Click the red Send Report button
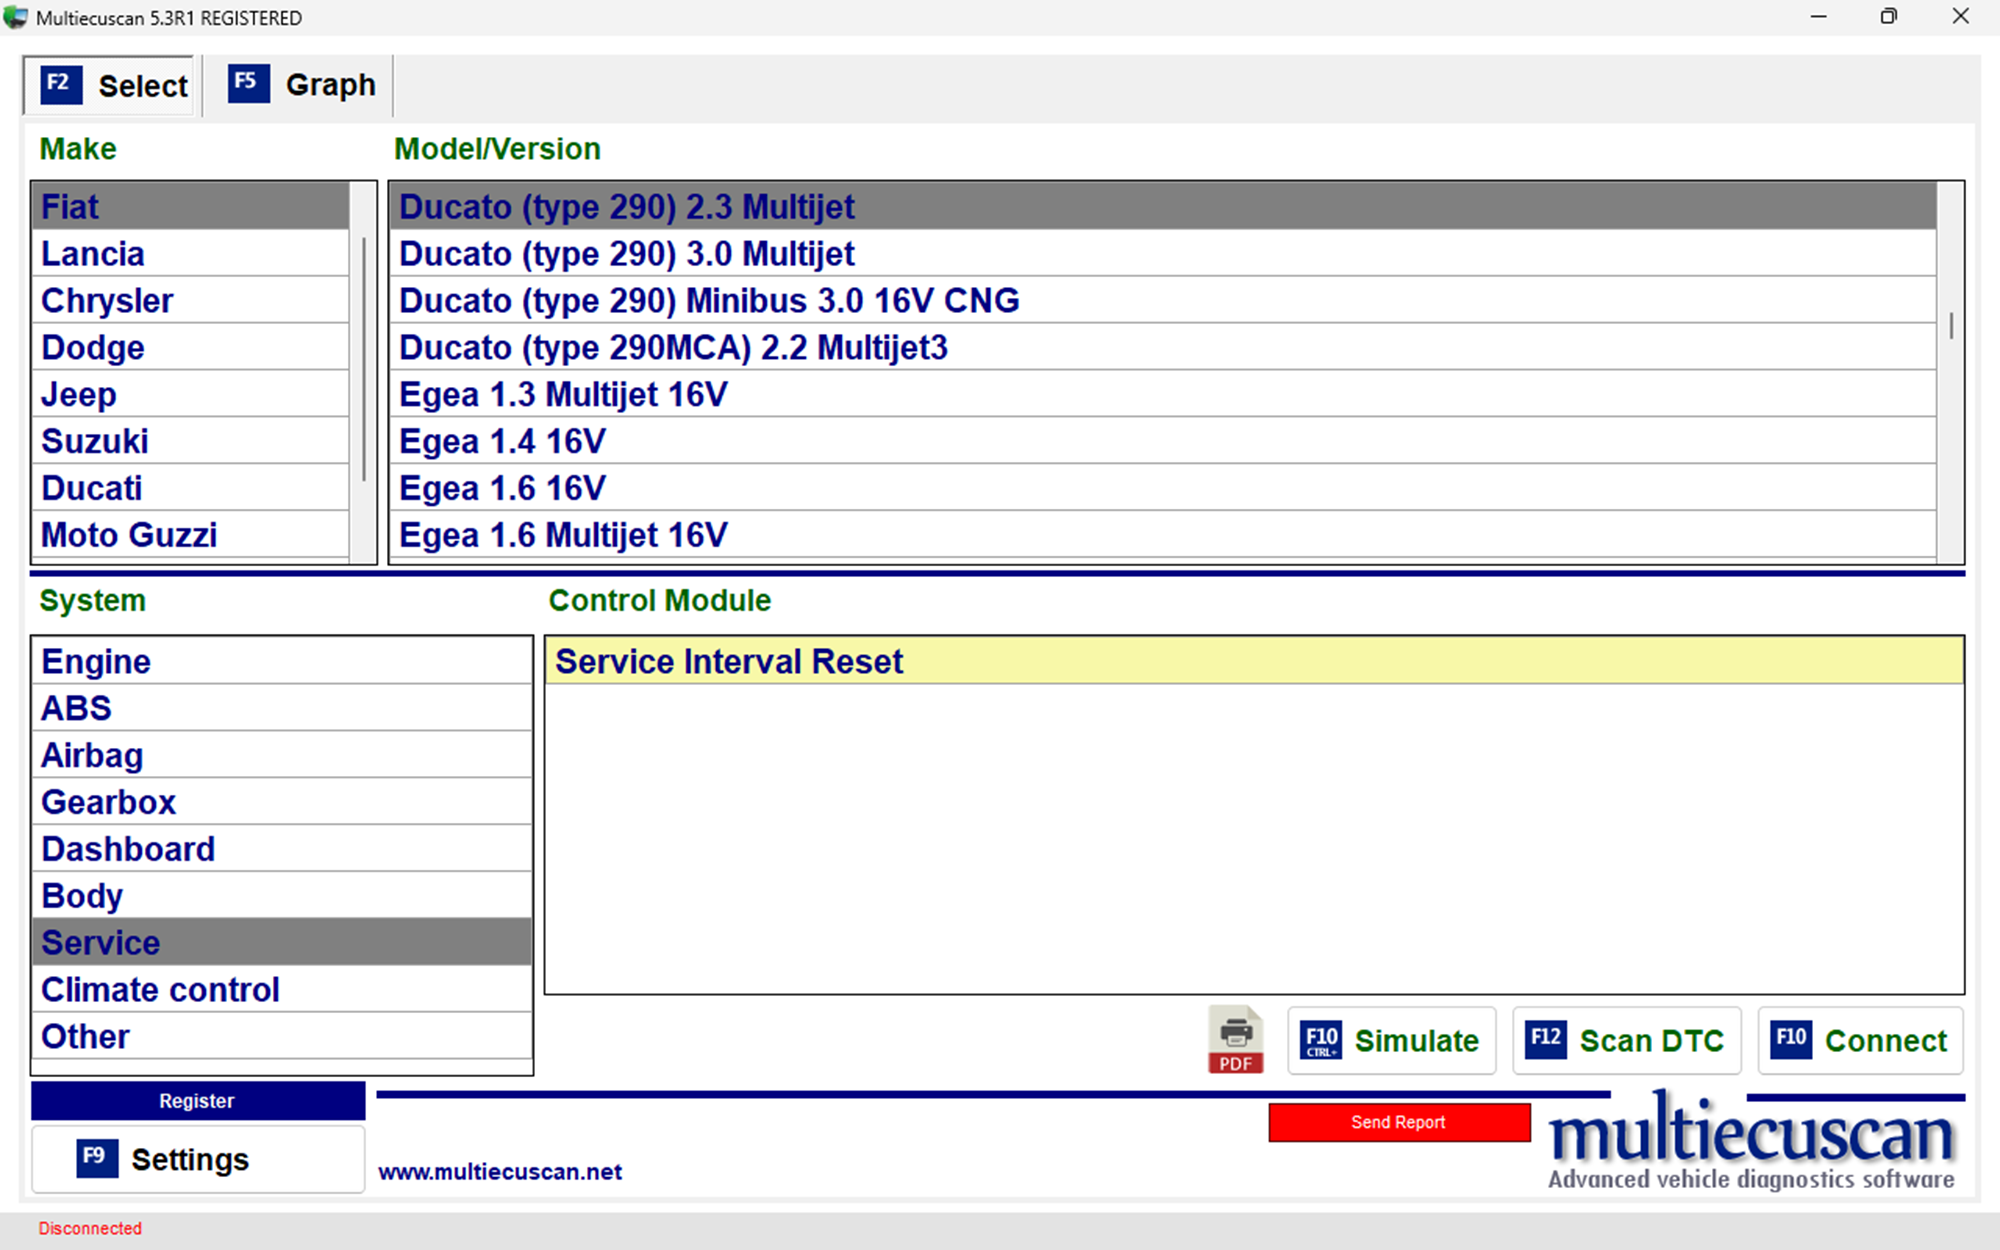The width and height of the screenshot is (2000, 1250). (1399, 1122)
